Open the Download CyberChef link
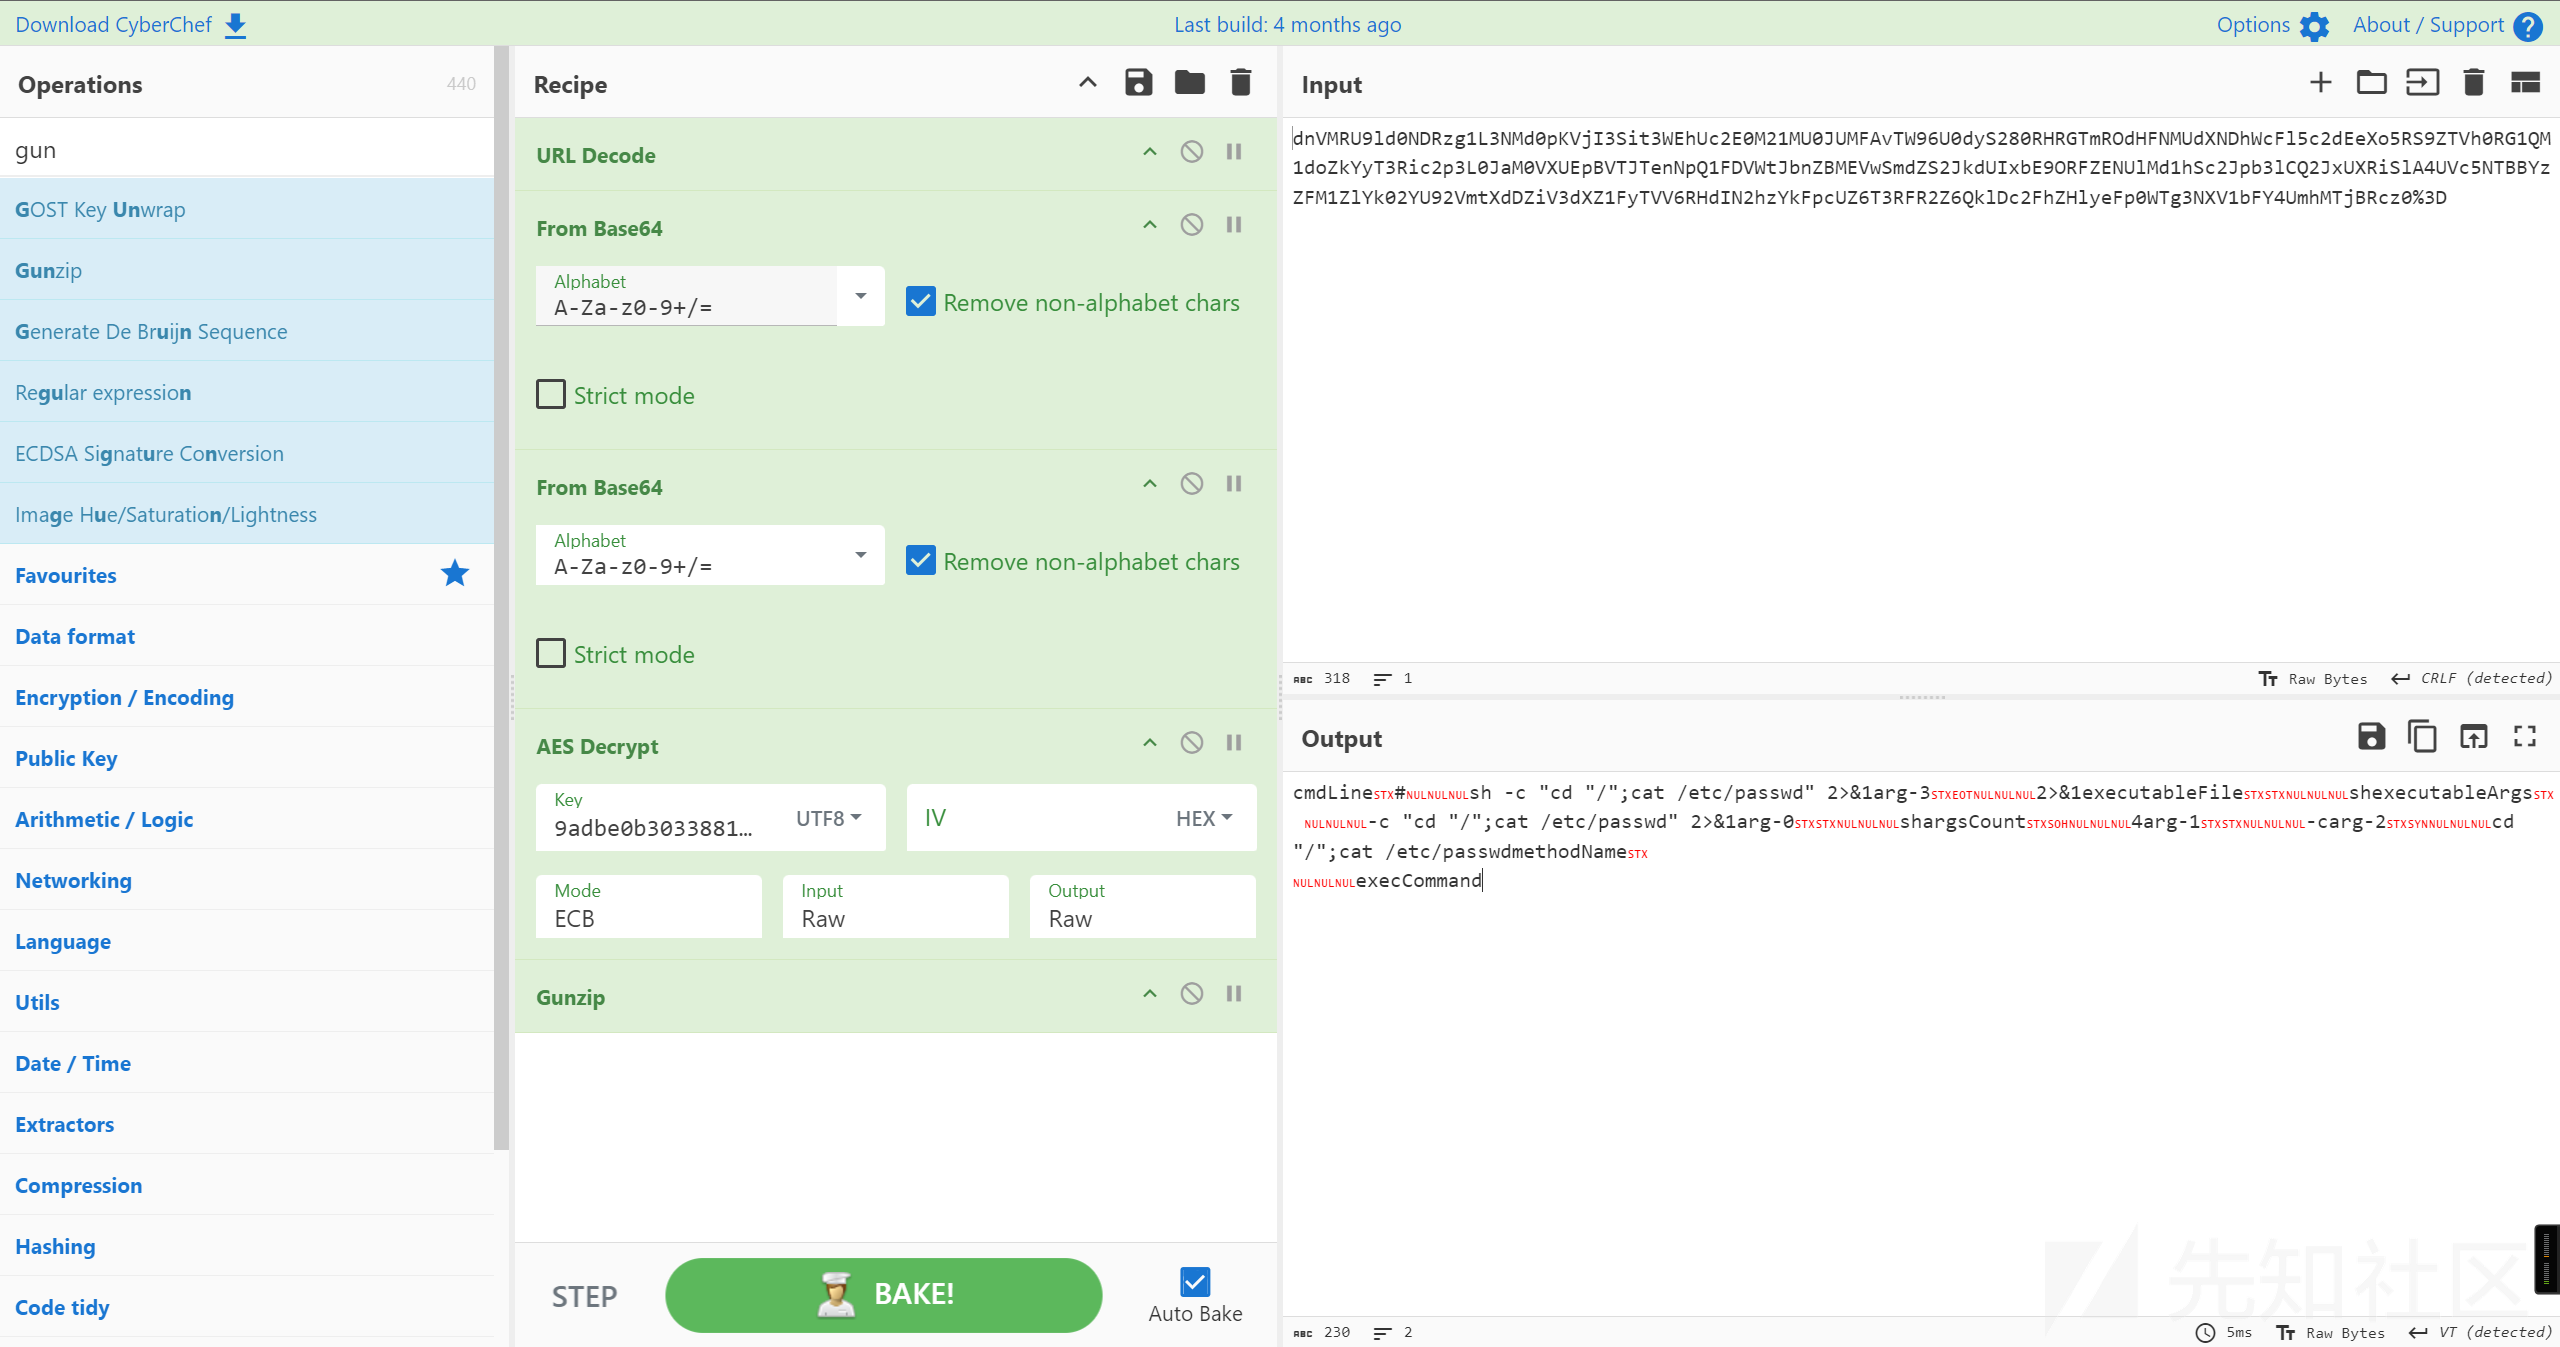2560x1347 pixels. point(131,24)
